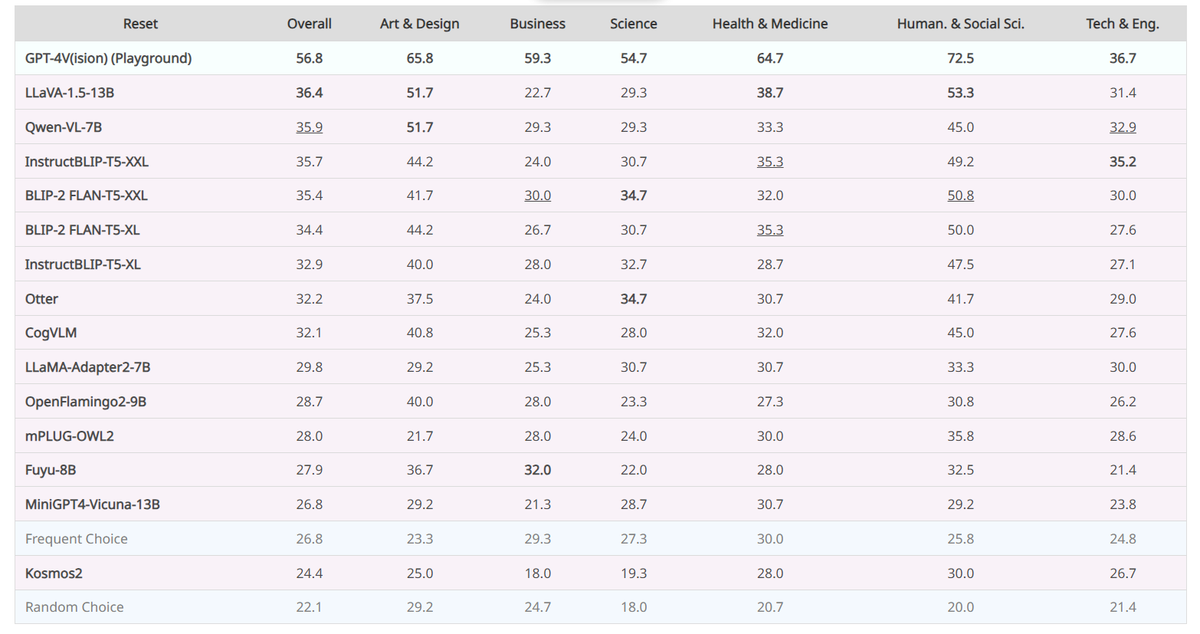This screenshot has width=1200, height=634.
Task: Click the Business column header
Action: click(537, 24)
